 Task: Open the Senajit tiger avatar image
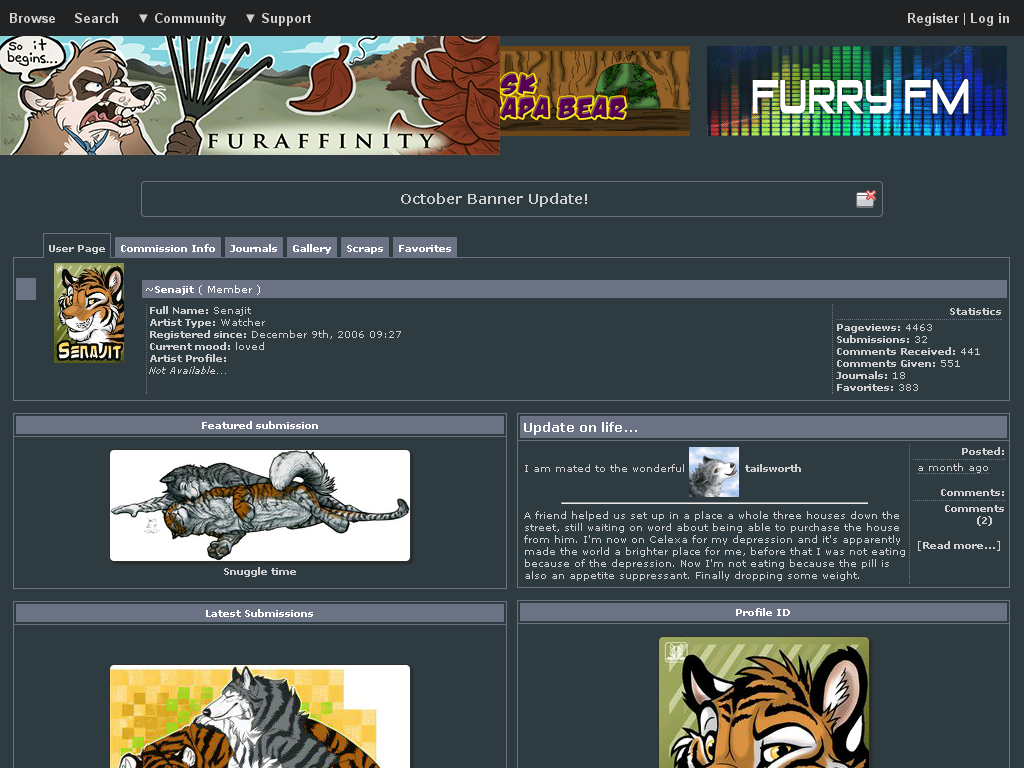(89, 313)
